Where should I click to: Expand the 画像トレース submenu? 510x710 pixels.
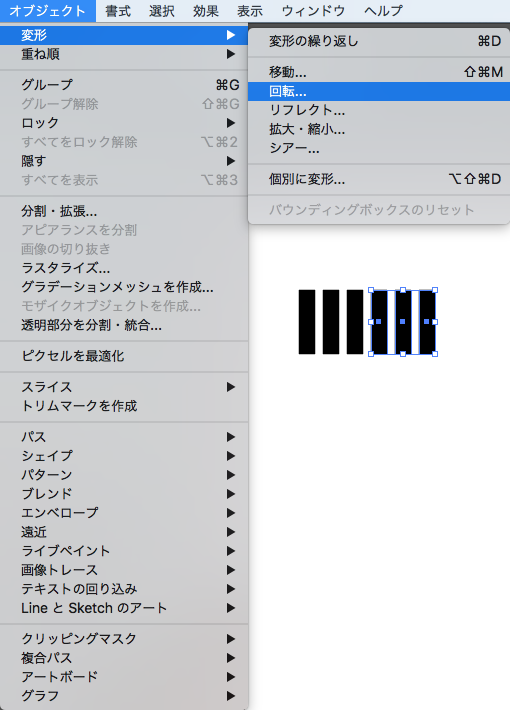[124, 570]
